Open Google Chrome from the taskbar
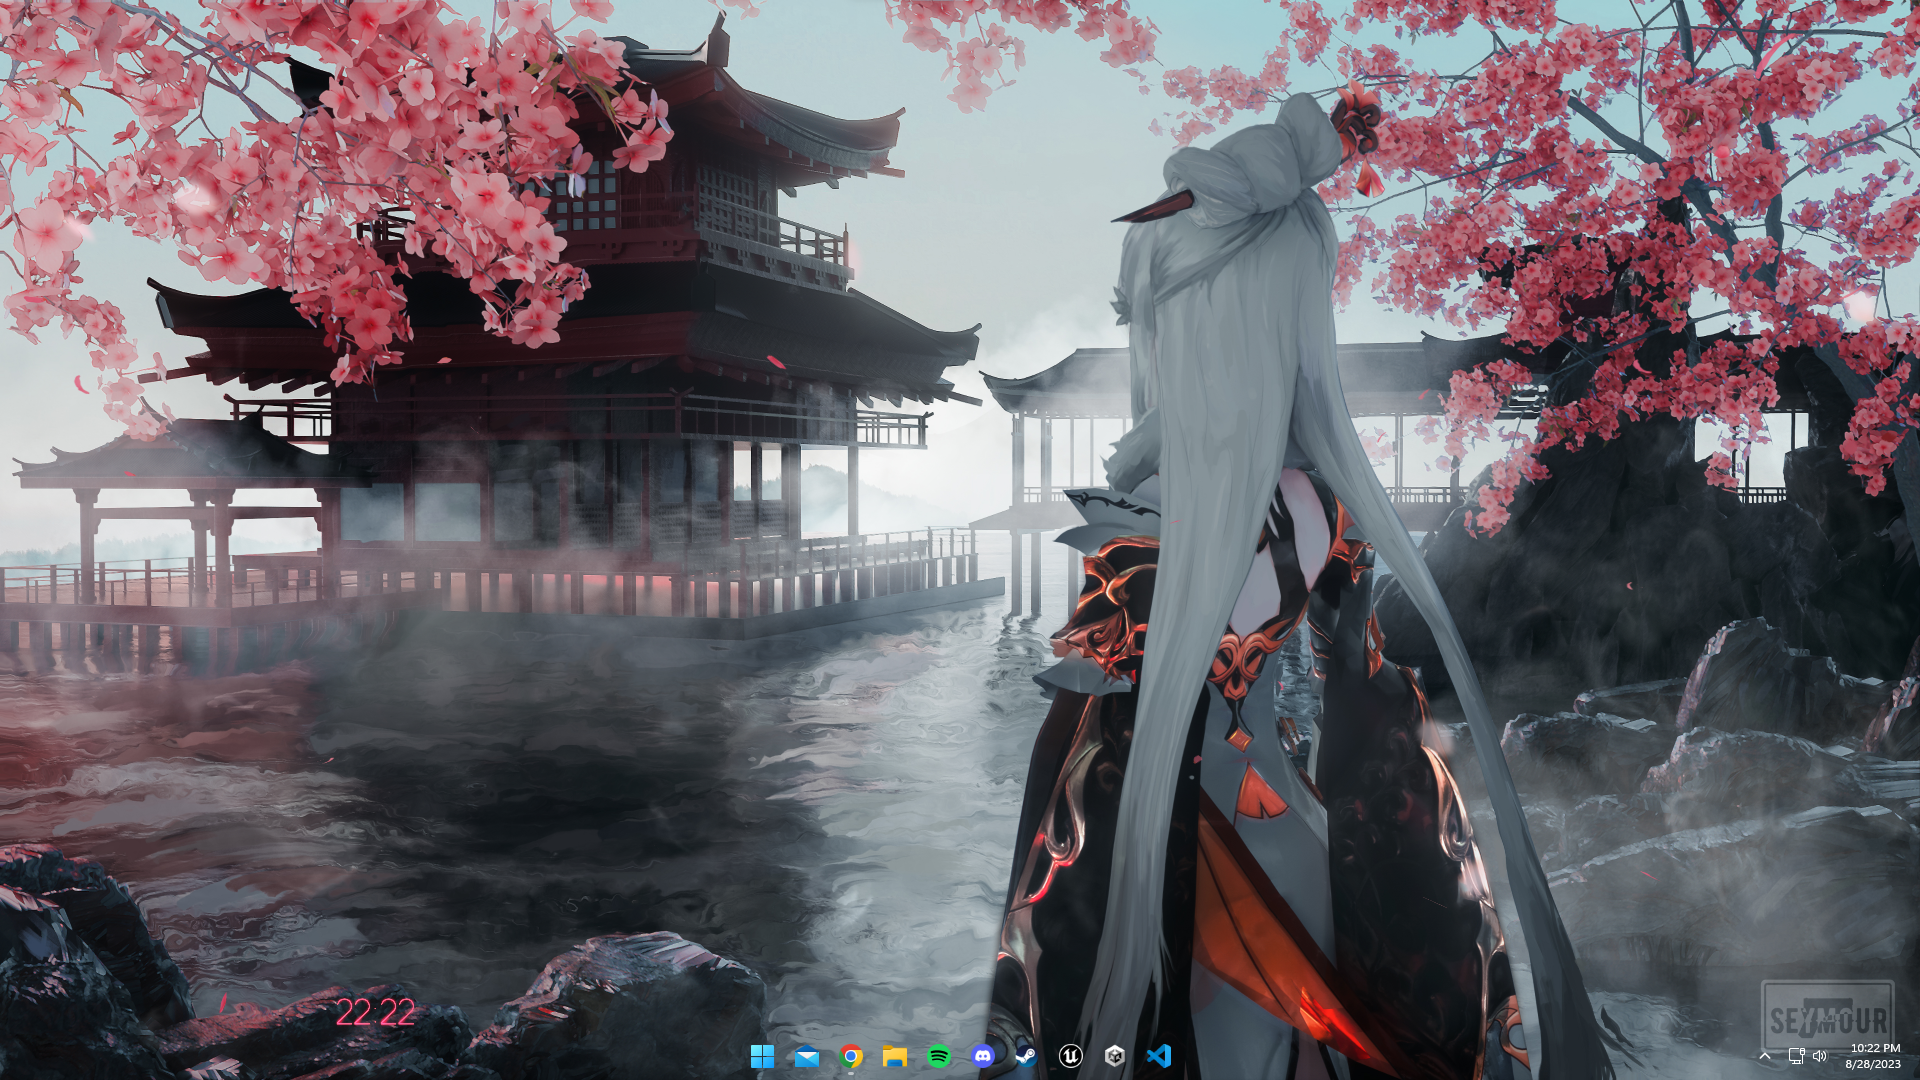 point(851,1056)
